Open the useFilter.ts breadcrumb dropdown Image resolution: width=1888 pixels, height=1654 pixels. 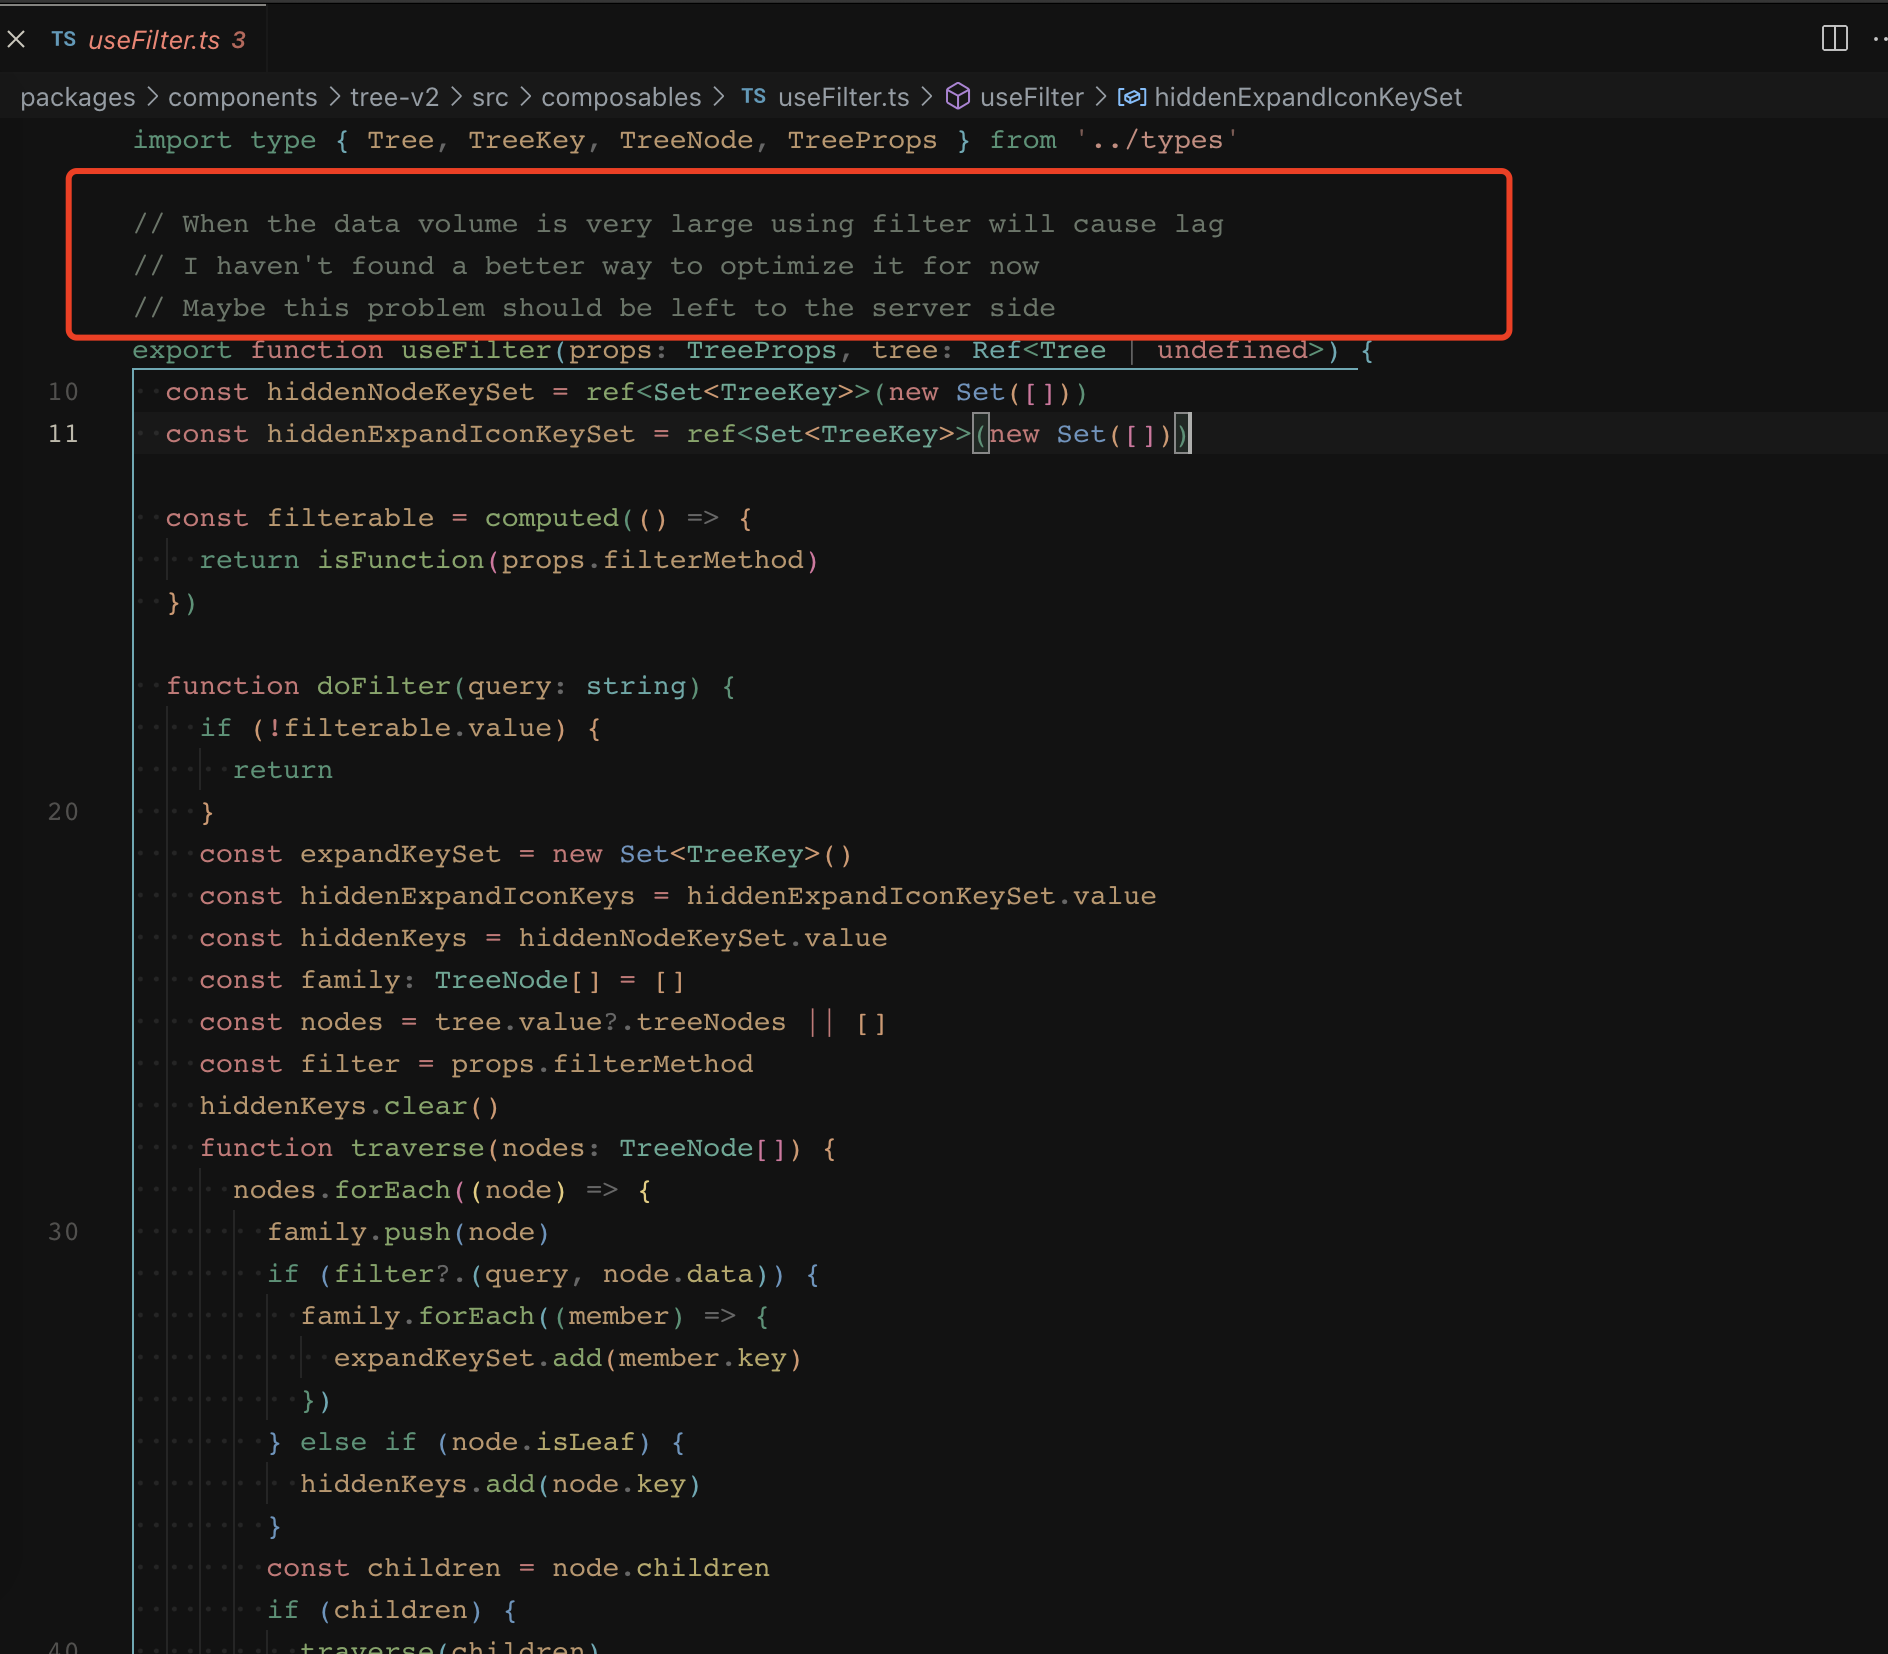(x=843, y=97)
